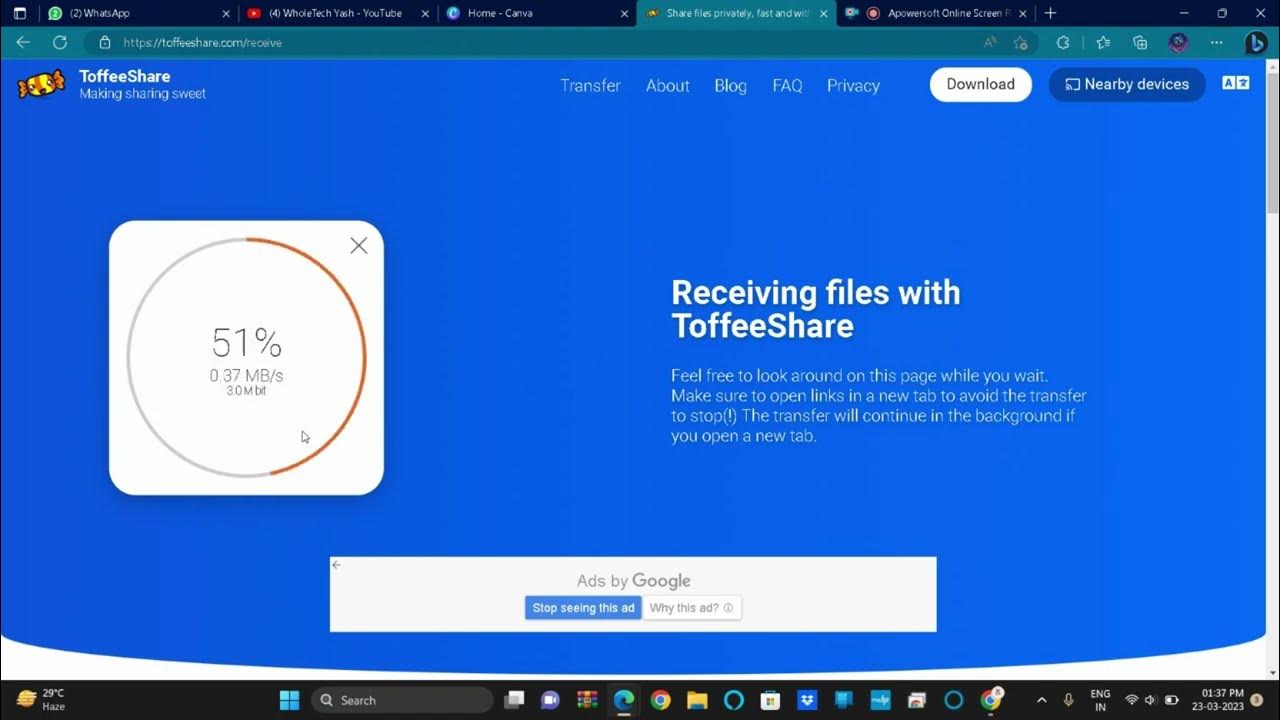Open the volume speaker icon in the tray
This screenshot has height=720, width=1280.
[x=1151, y=700]
